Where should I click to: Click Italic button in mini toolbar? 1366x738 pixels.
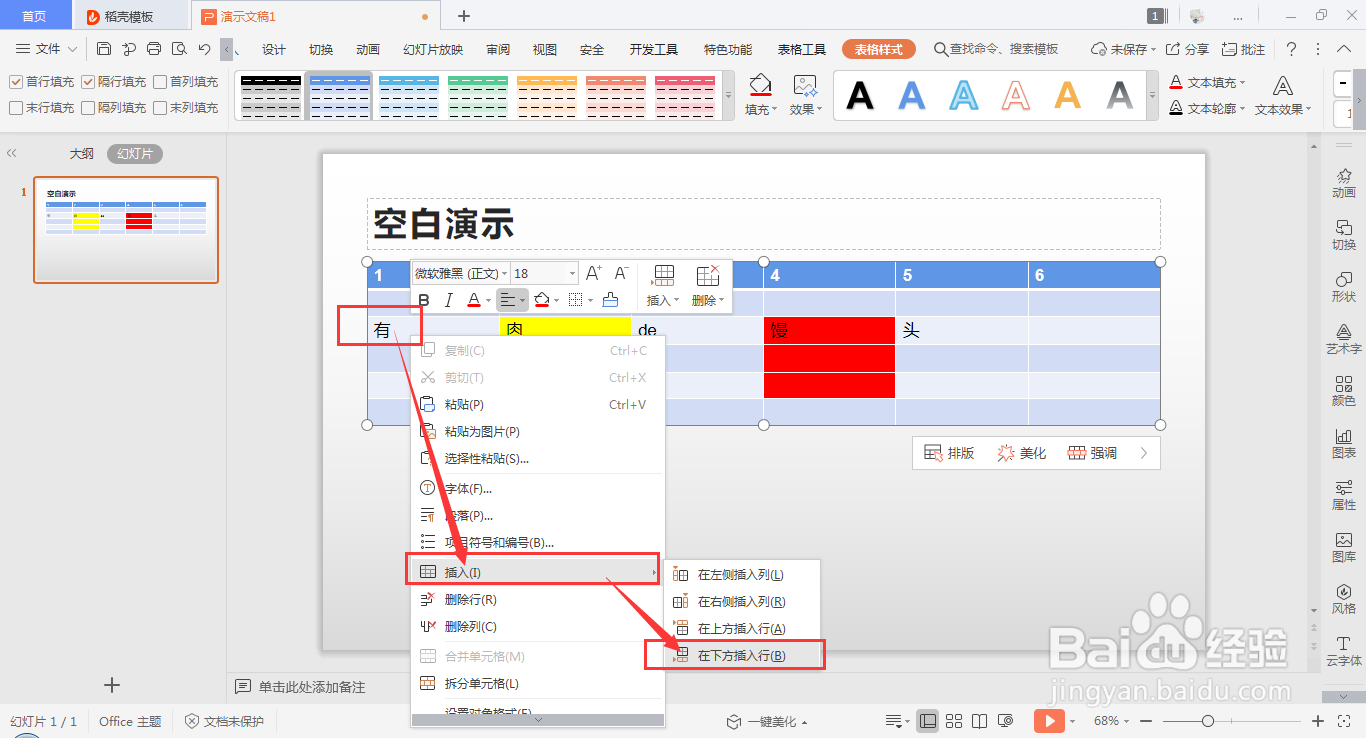coord(449,300)
